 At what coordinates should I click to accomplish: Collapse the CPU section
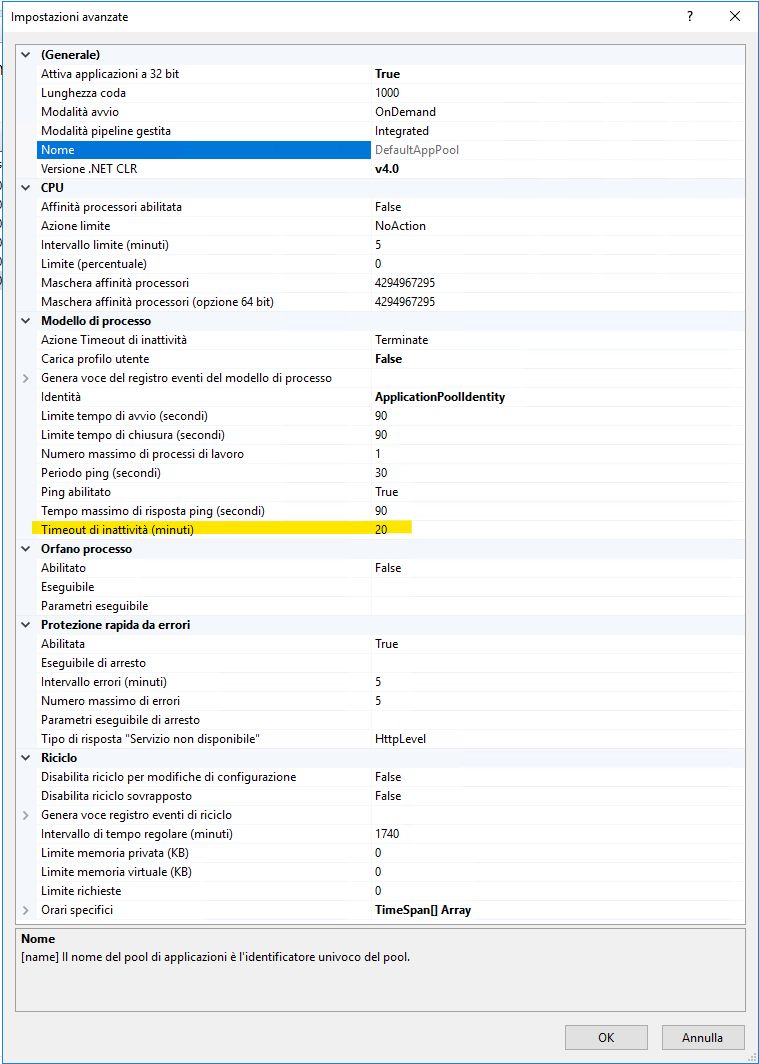(x=26, y=188)
